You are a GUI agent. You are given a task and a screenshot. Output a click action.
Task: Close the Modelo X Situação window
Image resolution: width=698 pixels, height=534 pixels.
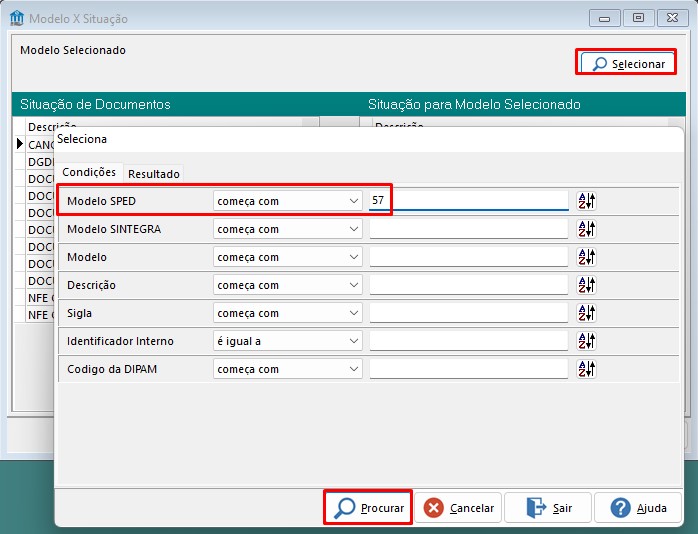[672, 18]
